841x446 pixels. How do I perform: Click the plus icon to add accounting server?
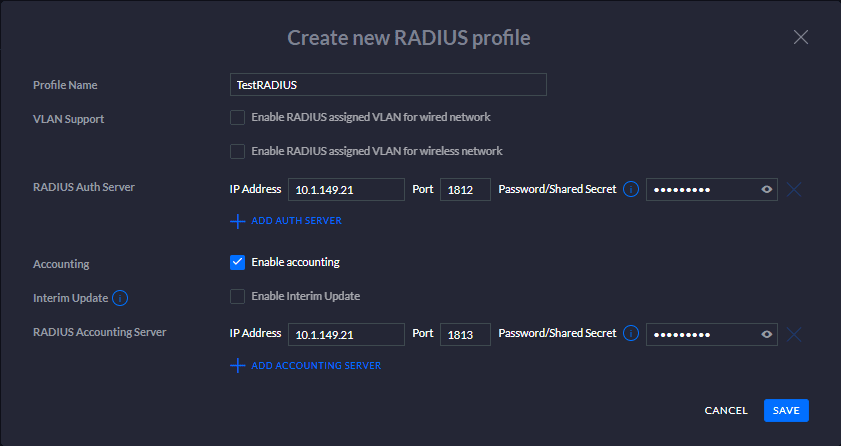click(238, 366)
